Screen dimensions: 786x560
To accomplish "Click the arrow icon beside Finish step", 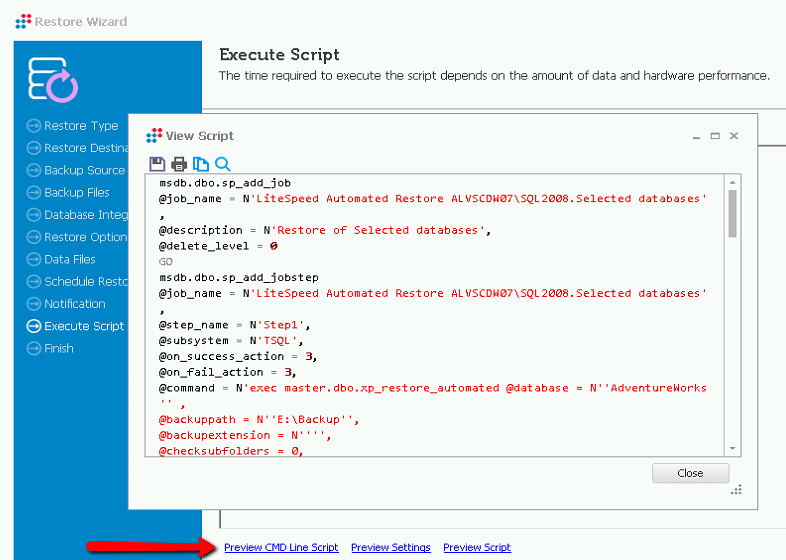I will click(33, 348).
